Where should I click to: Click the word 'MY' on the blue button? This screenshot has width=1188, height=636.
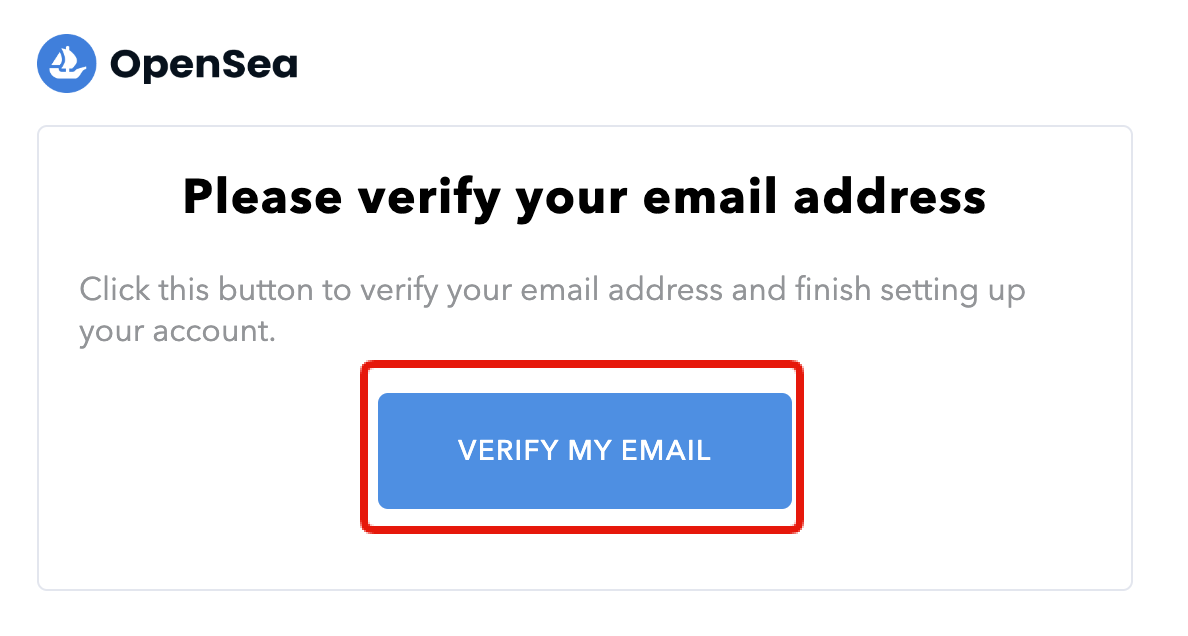click(x=589, y=450)
